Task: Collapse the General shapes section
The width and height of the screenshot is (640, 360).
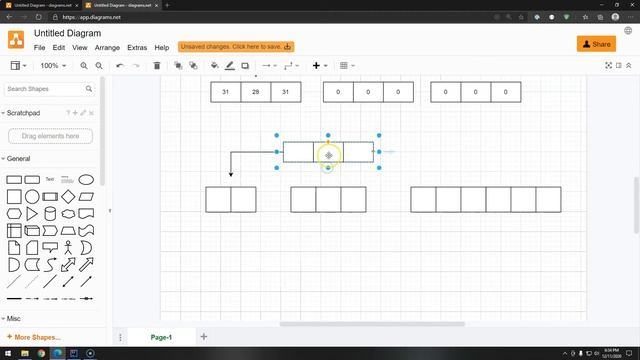Action: pyautogui.click(x=16, y=158)
